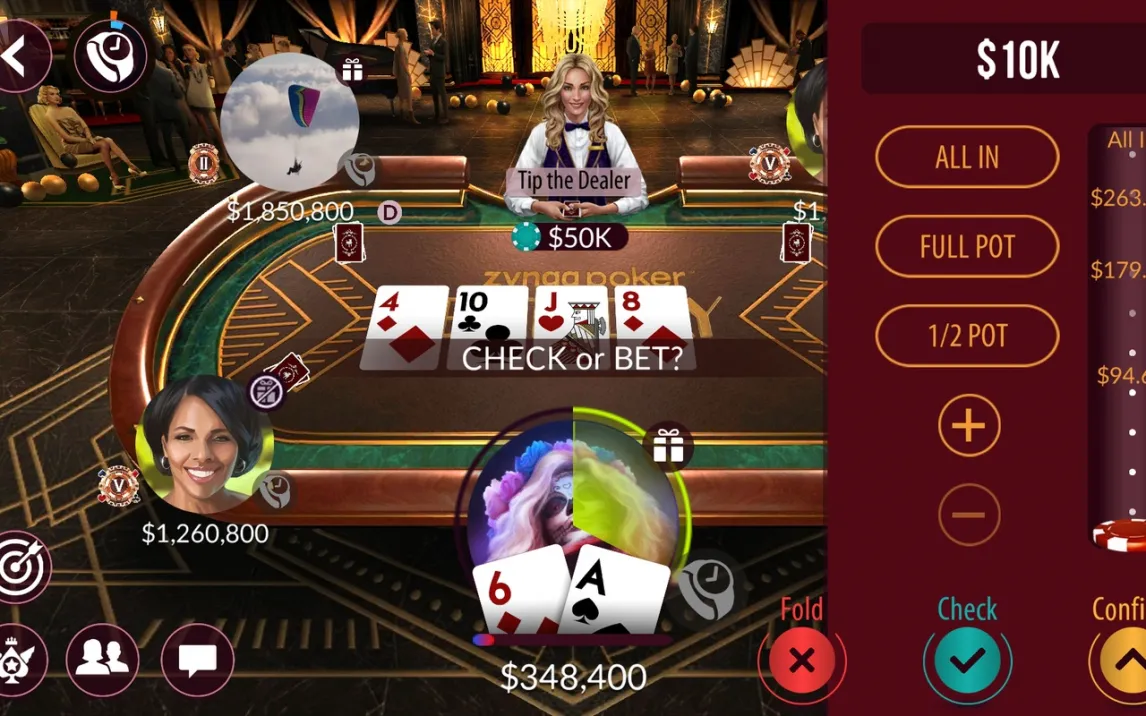Fold hand with red X button
This screenshot has width=1146, height=716.
click(x=802, y=661)
